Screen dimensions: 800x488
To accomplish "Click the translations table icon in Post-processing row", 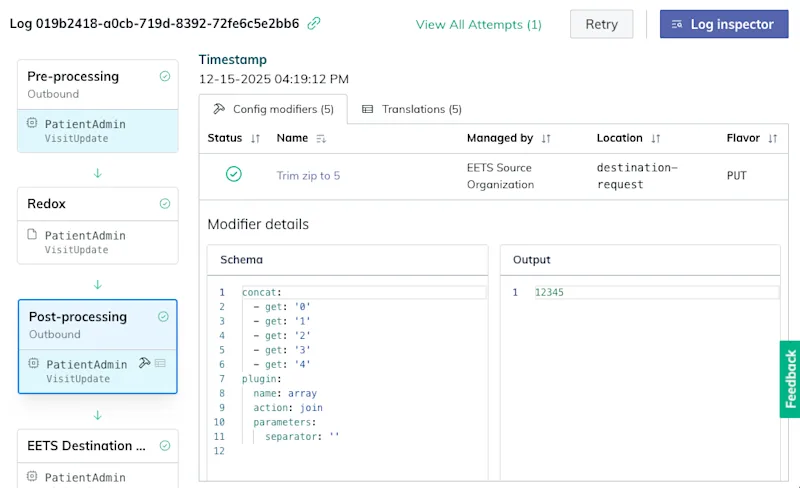I will click(160, 363).
